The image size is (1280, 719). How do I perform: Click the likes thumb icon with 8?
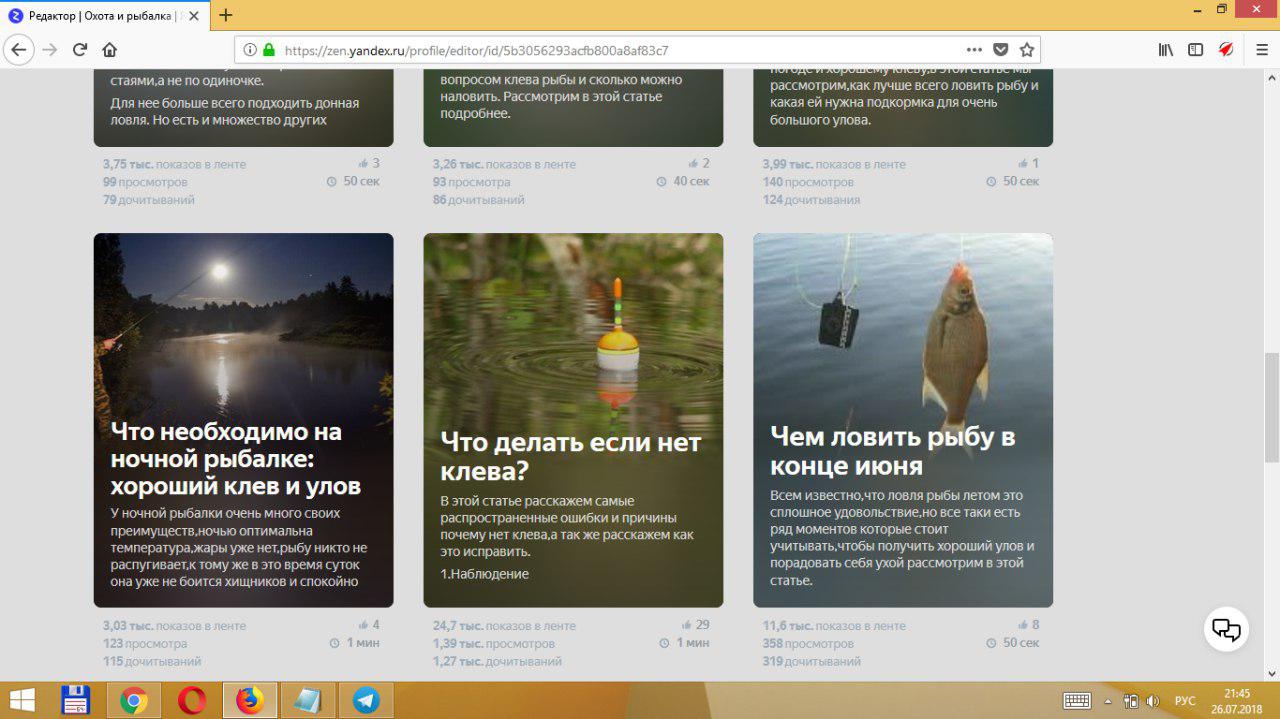[1024, 625]
